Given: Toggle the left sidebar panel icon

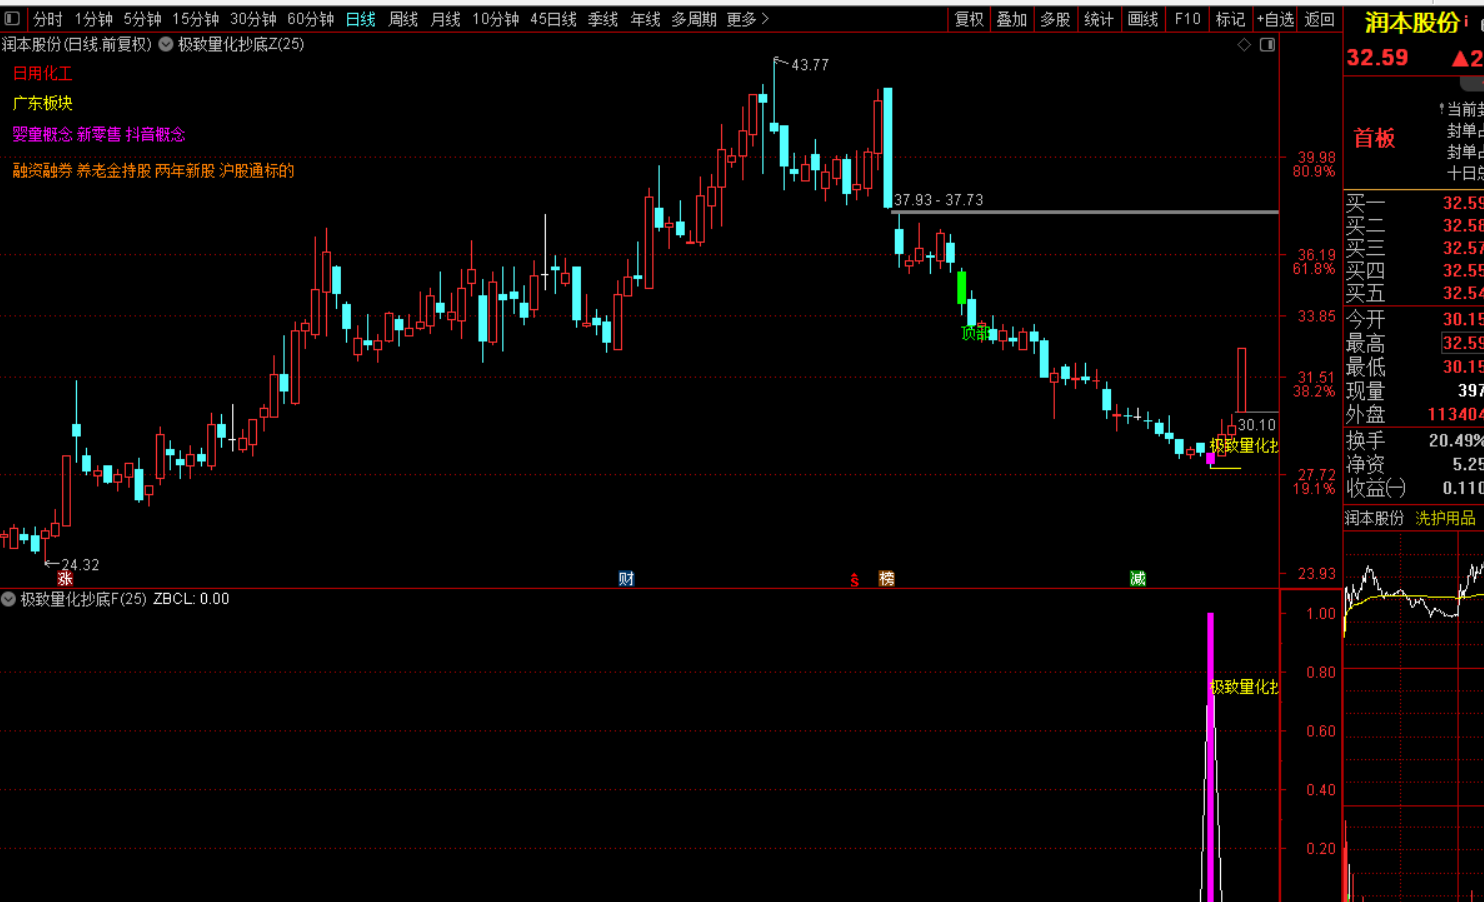Looking at the screenshot, I should tap(12, 19).
